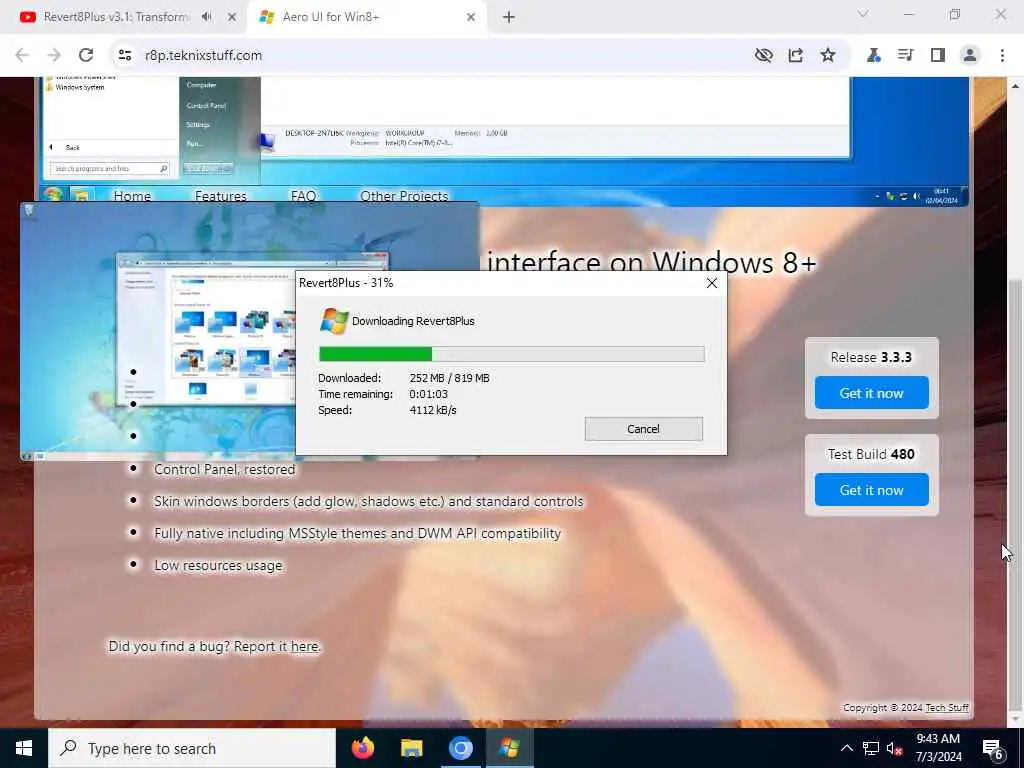Open media controls icon in toolbar
The width and height of the screenshot is (1024, 768).
click(905, 56)
